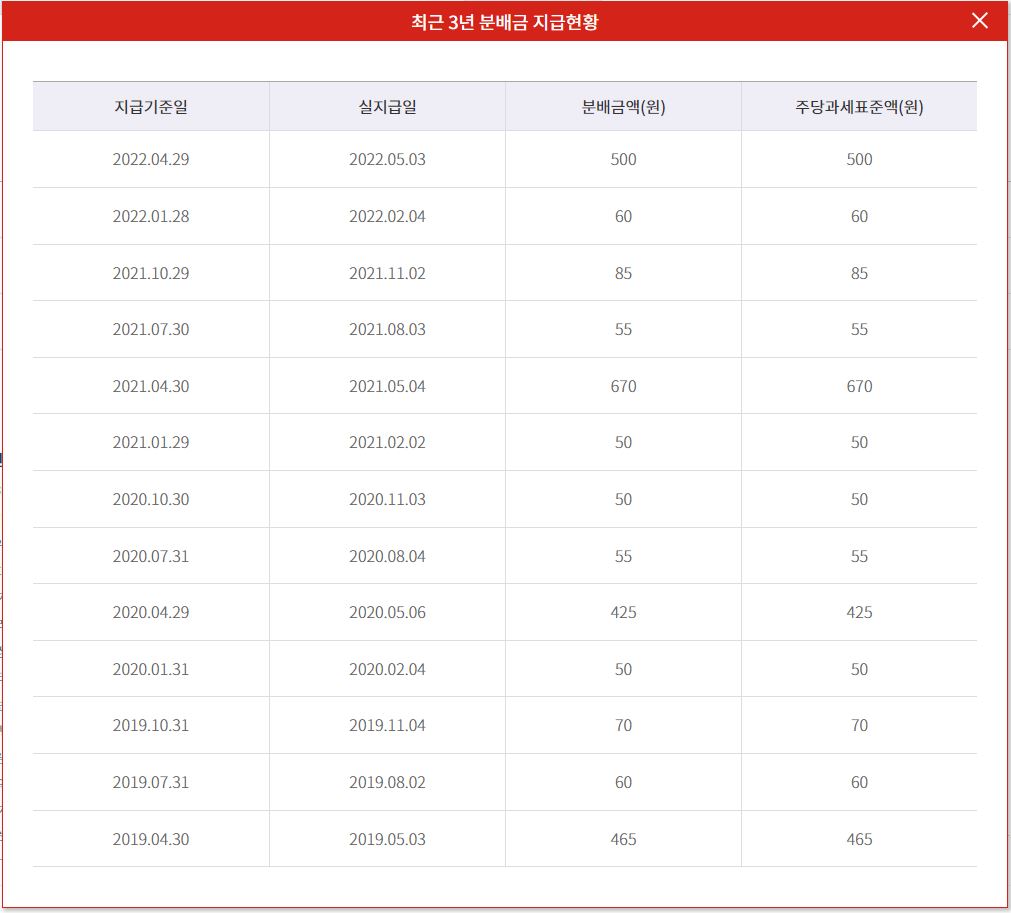
Task: Click the 분배금액 55 in the 2020.07.31 row
Action: [623, 556]
